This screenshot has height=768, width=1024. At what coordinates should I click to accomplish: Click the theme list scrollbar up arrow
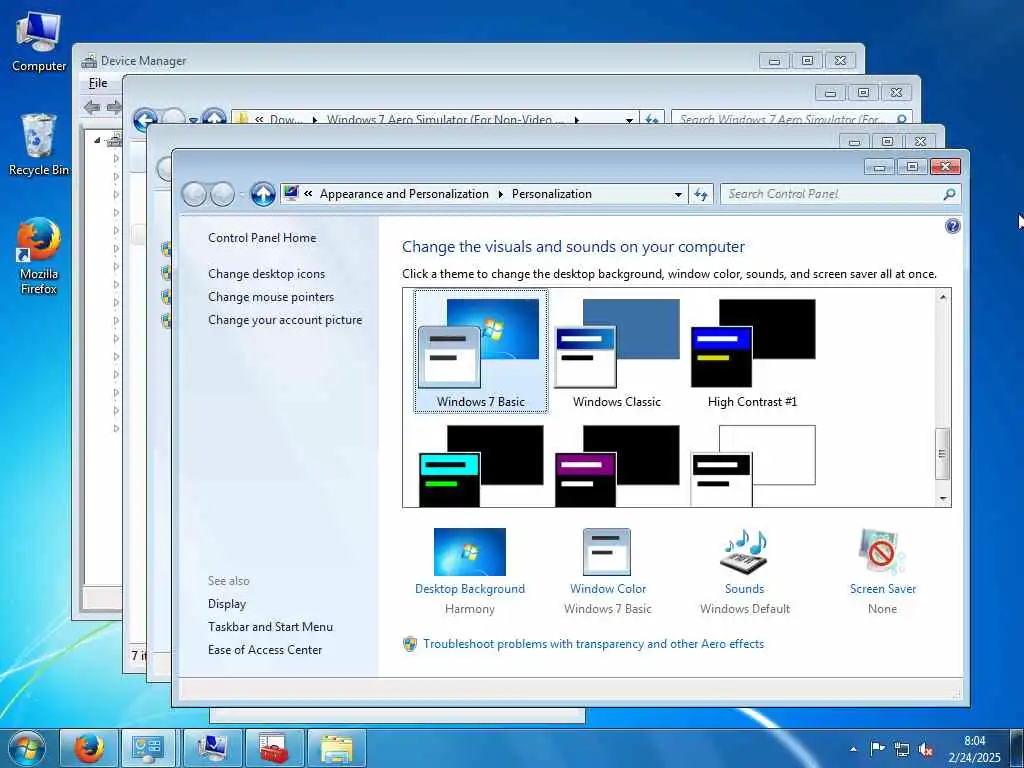942,296
